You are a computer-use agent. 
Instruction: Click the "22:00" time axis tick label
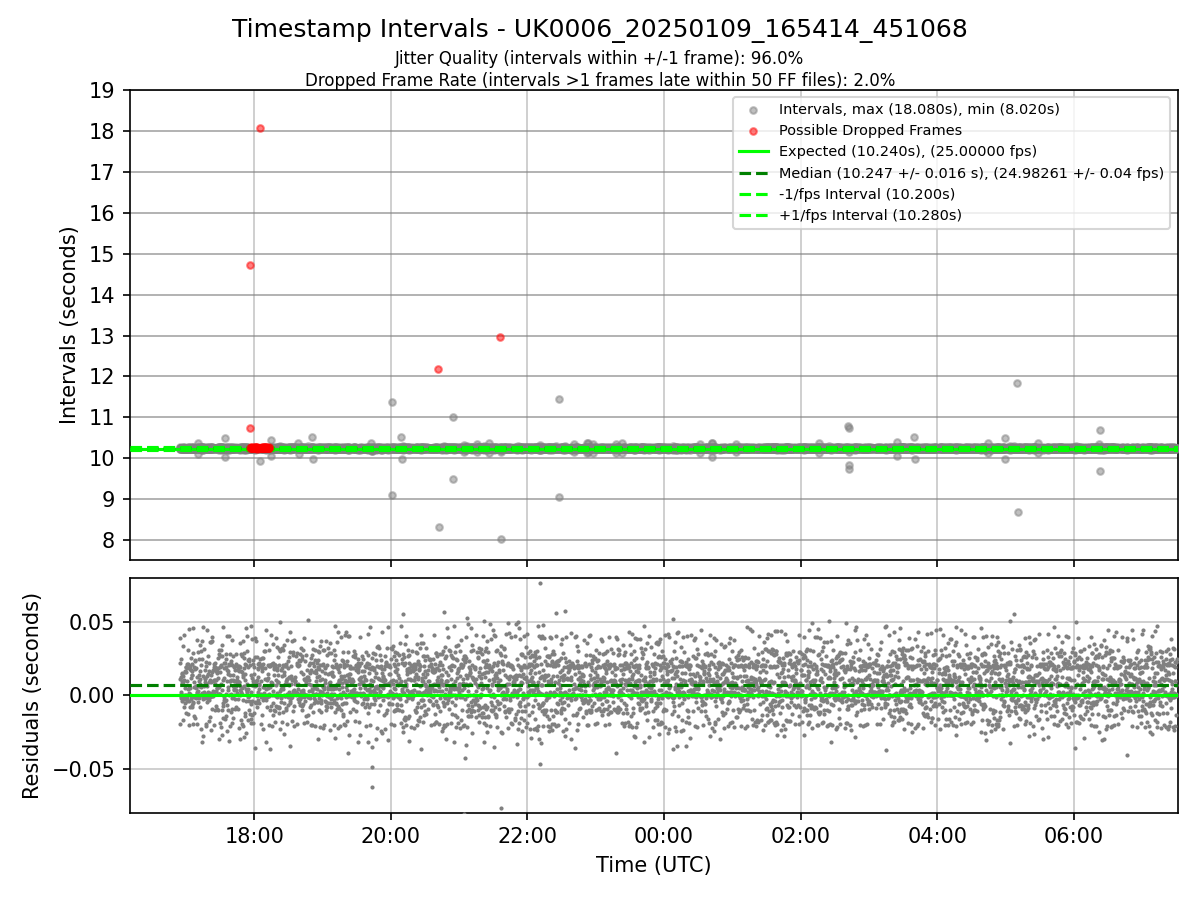[x=527, y=835]
